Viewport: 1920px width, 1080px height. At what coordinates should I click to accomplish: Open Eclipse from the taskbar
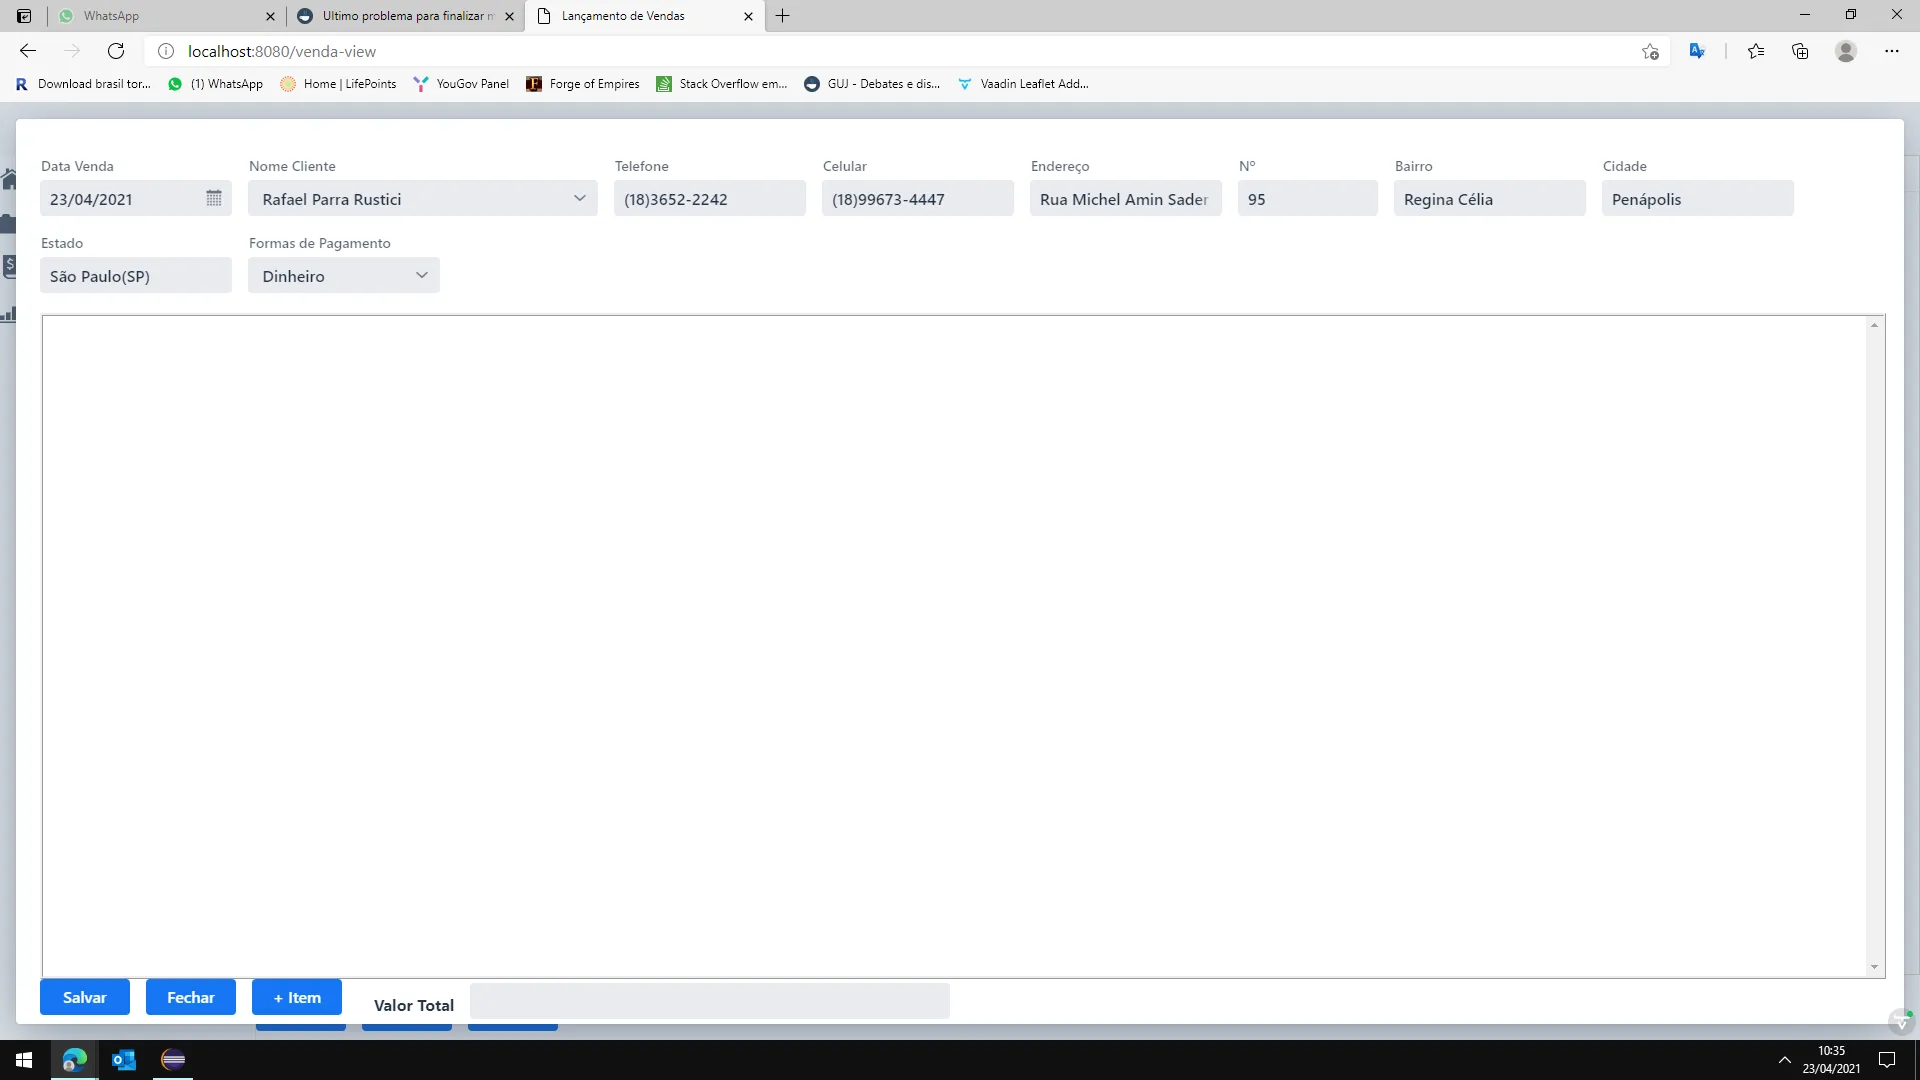(173, 1060)
